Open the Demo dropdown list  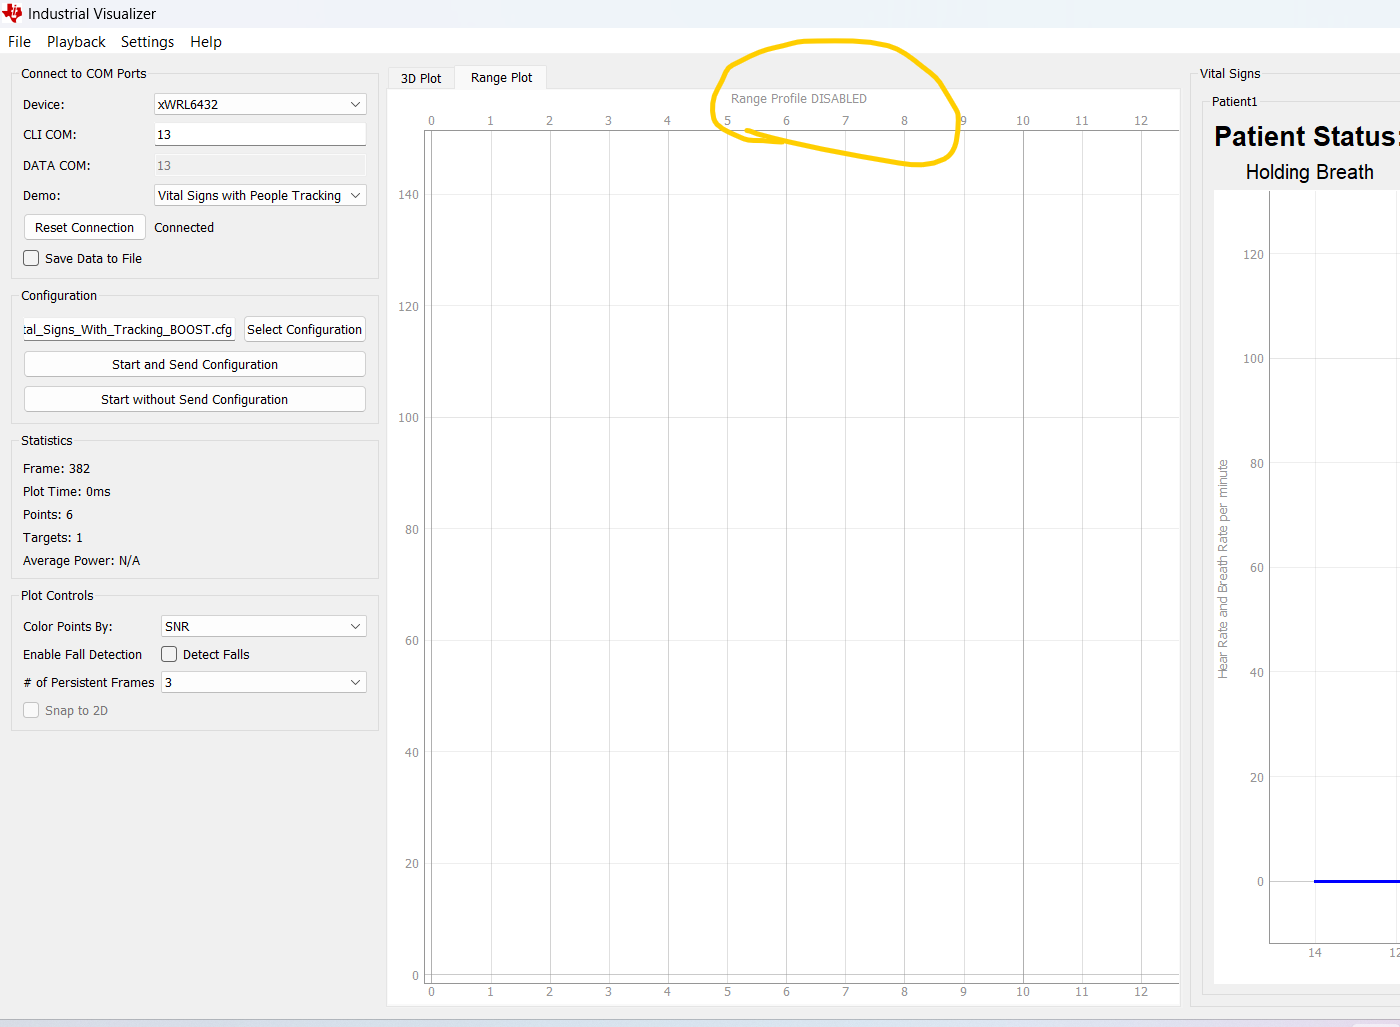click(x=260, y=195)
